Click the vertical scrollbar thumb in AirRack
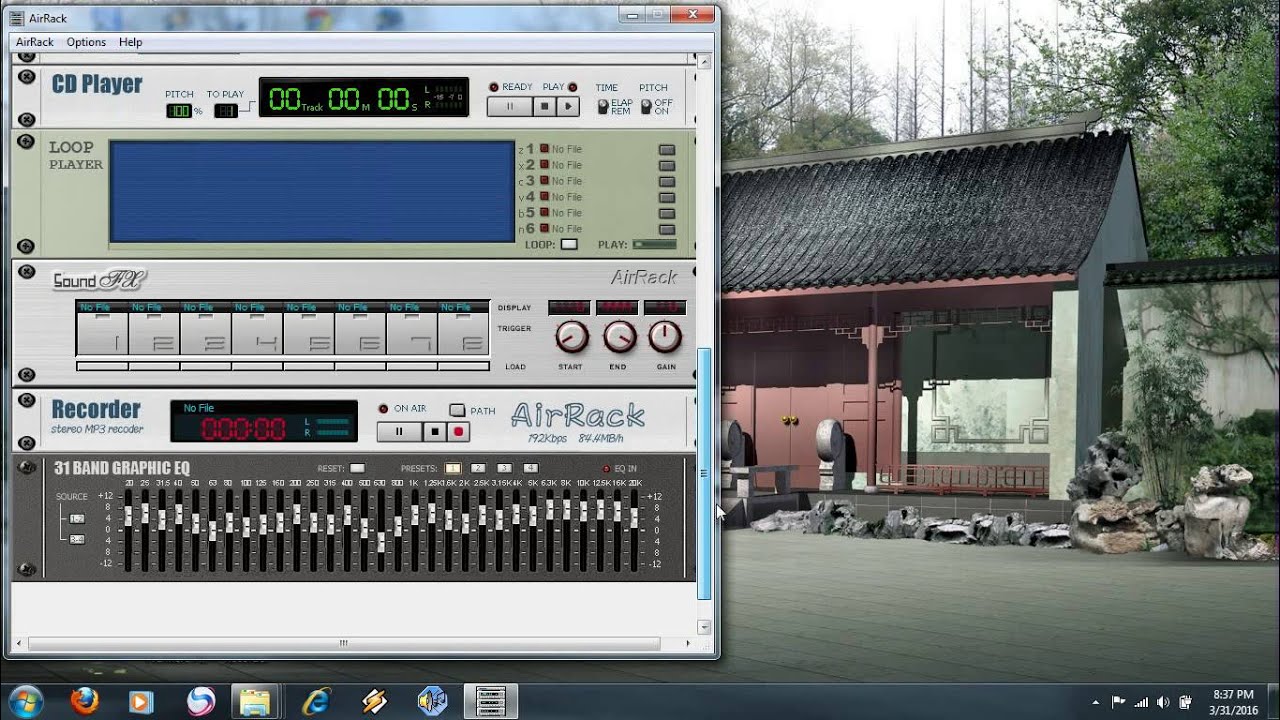 click(x=704, y=473)
